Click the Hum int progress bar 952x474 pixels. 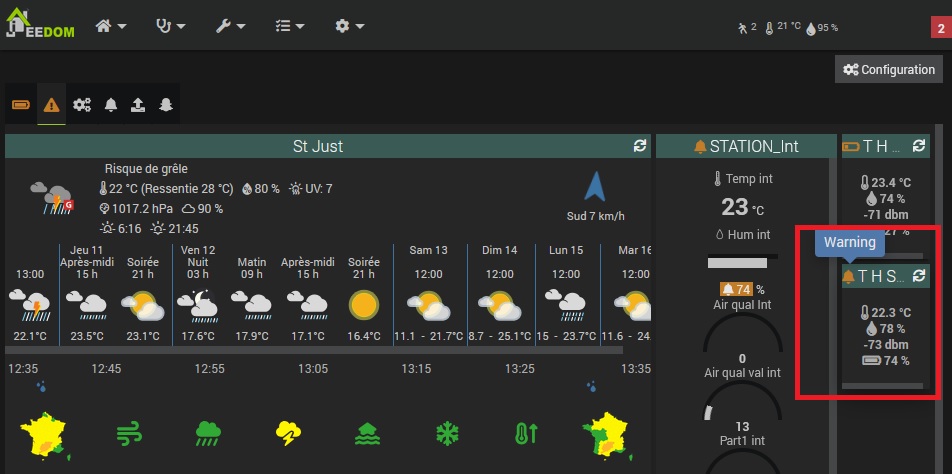click(x=742, y=262)
